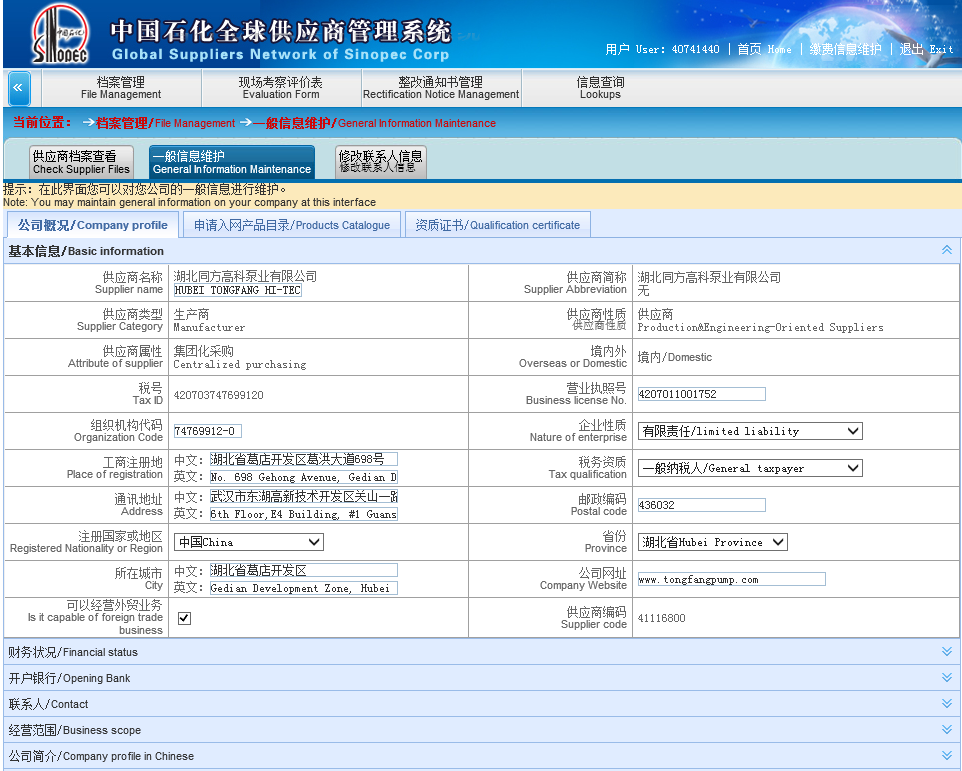Expand the Contact section
The image size is (962, 771).
(946, 704)
